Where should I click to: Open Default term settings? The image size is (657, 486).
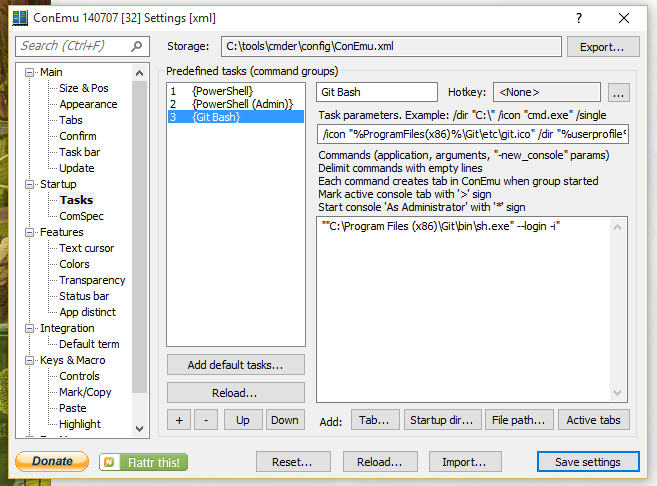tap(89, 344)
